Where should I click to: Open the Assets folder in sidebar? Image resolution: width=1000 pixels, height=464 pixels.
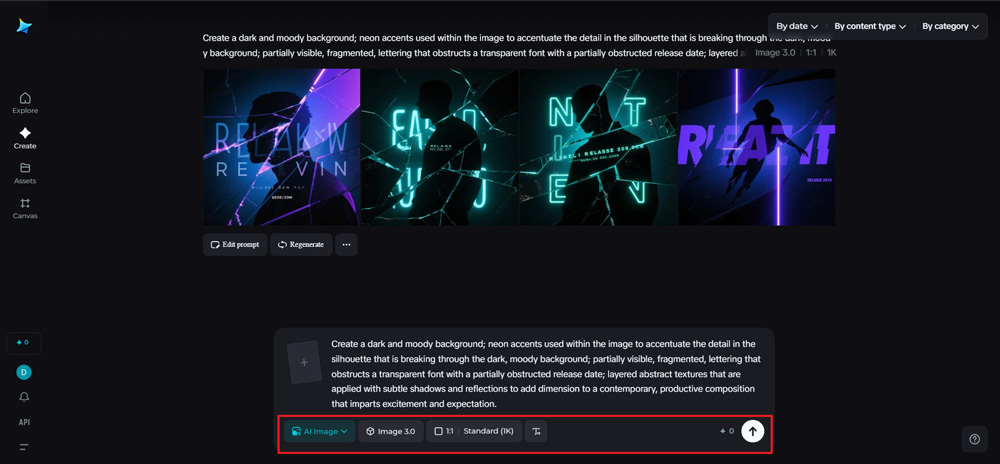click(25, 173)
